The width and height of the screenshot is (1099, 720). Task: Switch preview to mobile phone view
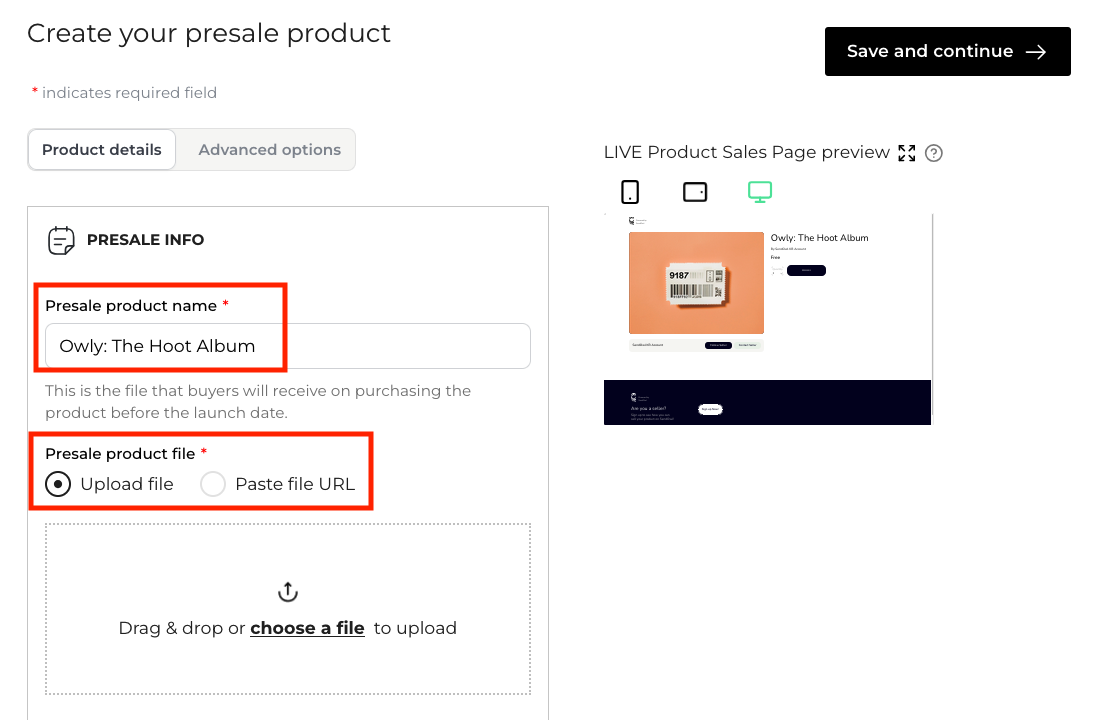point(630,192)
